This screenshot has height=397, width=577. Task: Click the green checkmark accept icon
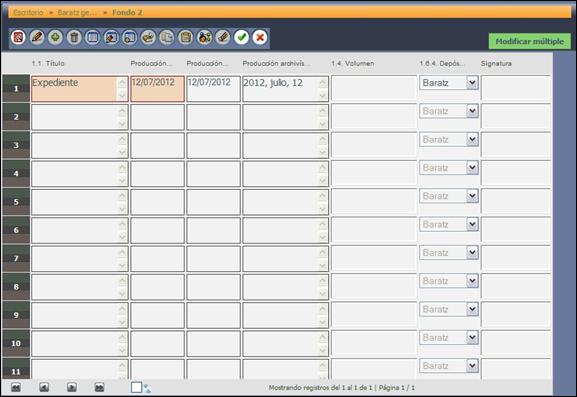pyautogui.click(x=241, y=37)
